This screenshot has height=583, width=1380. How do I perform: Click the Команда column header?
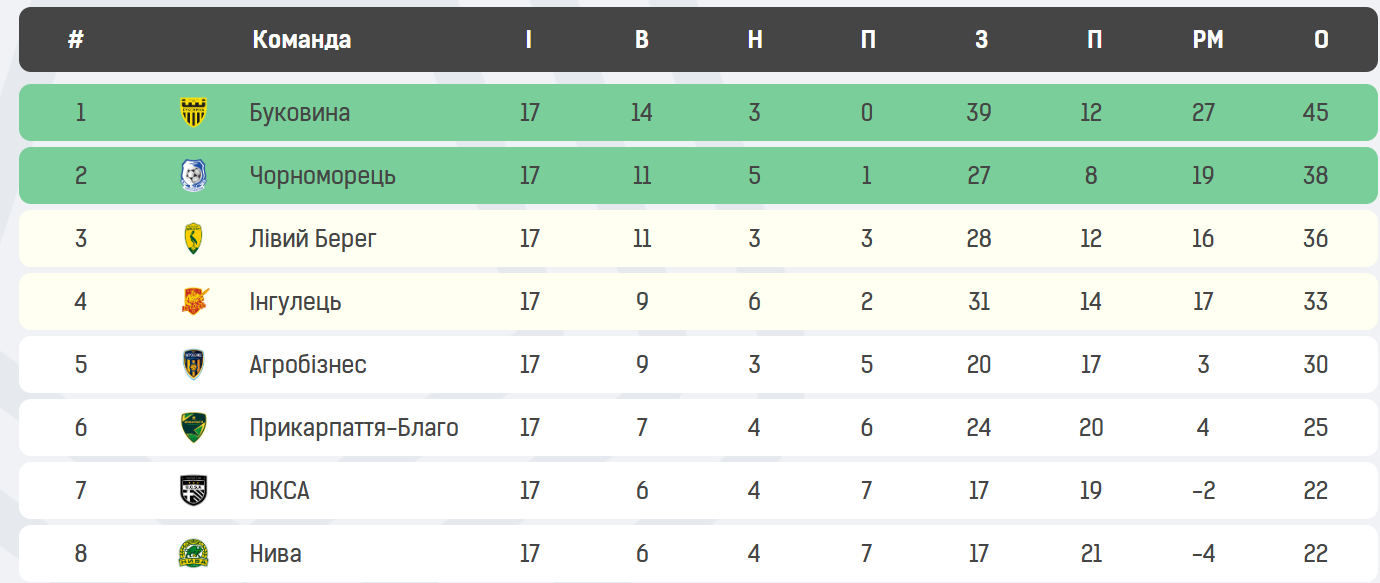pyautogui.click(x=301, y=40)
